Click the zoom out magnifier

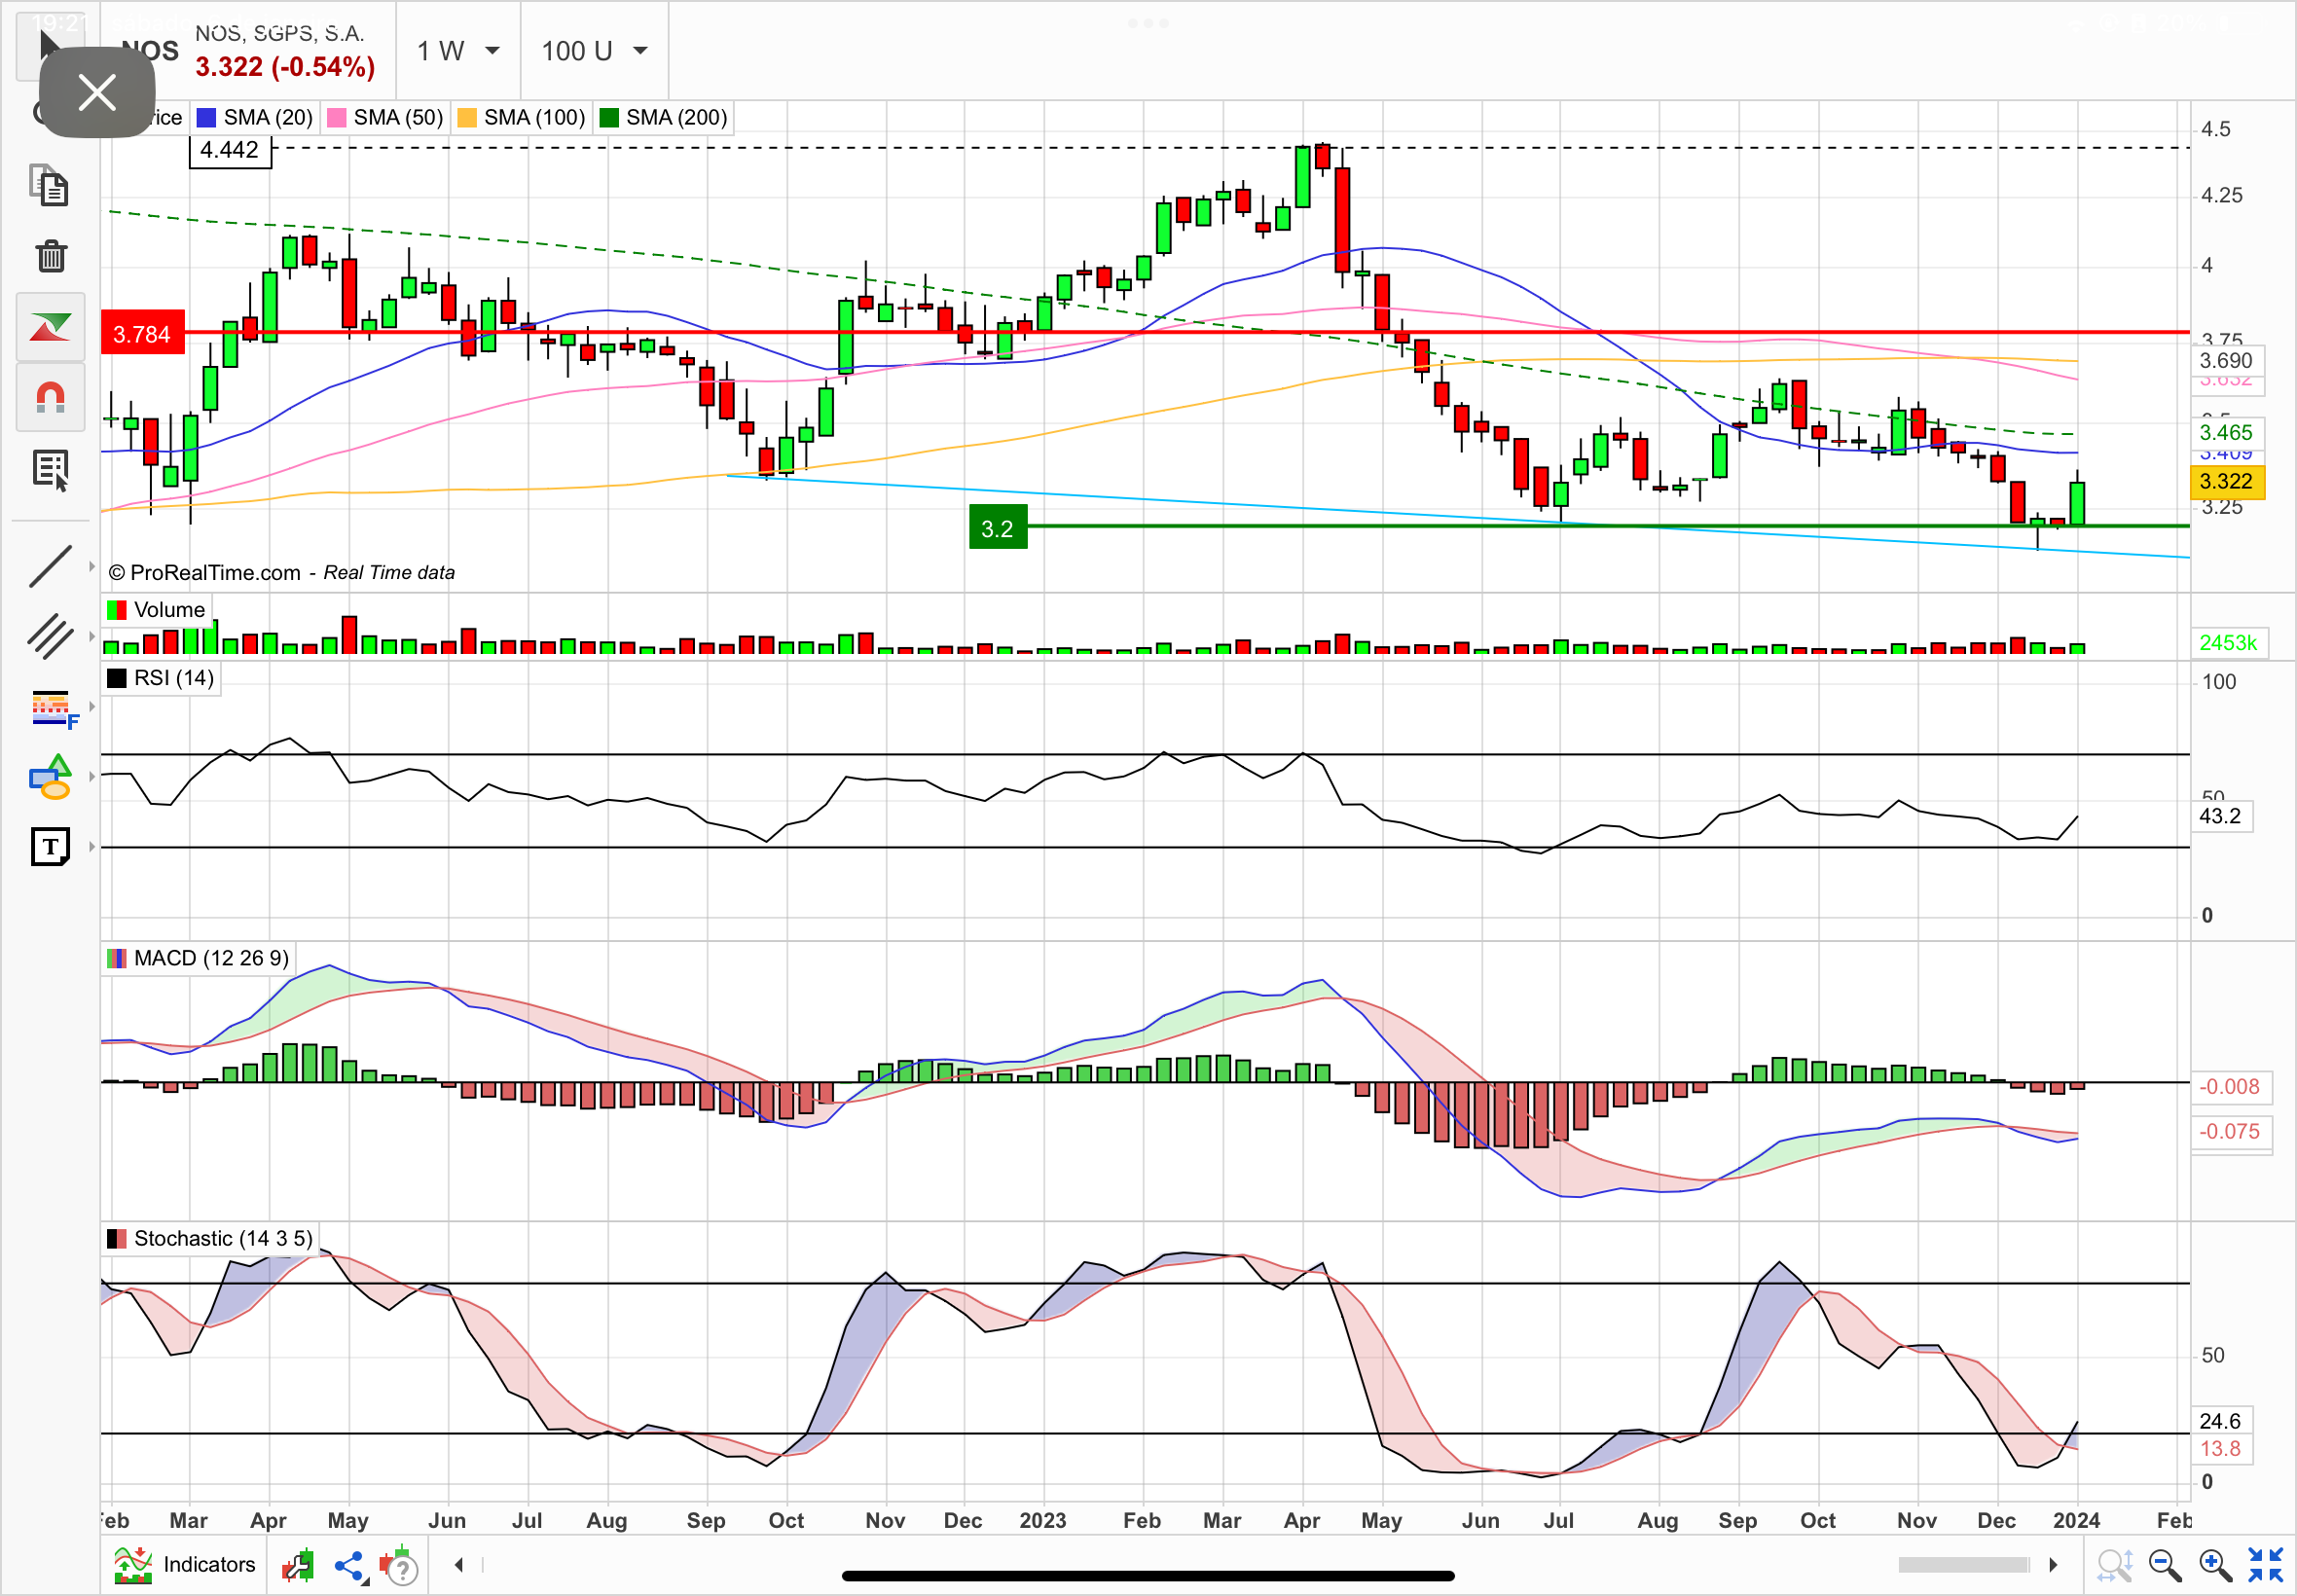coord(2164,1565)
